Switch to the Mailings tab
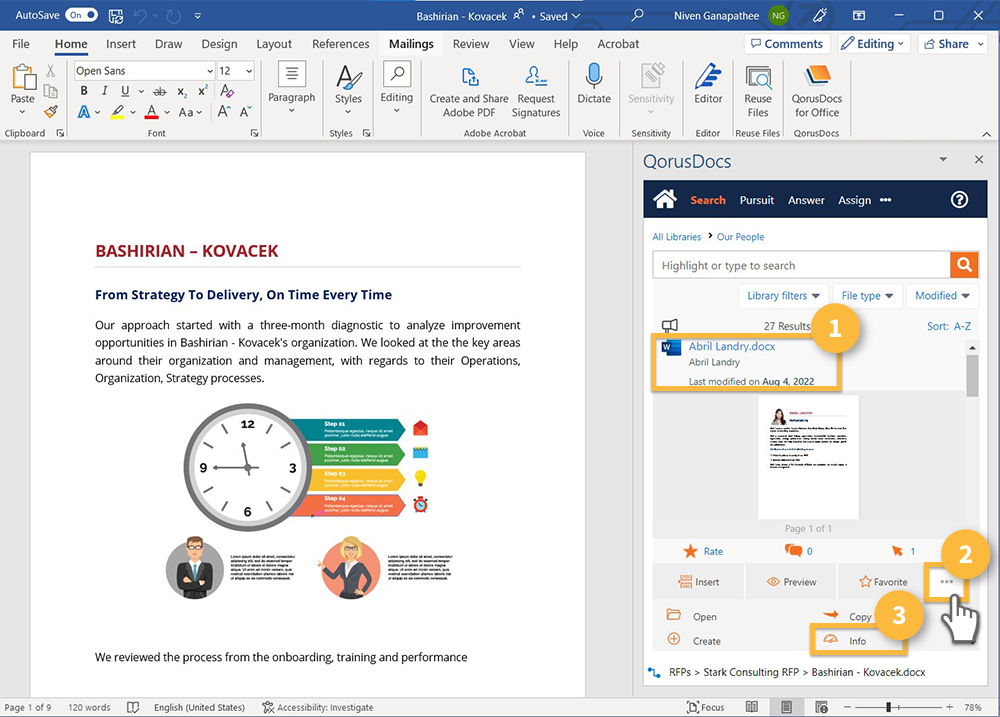This screenshot has height=717, width=1000. point(411,44)
